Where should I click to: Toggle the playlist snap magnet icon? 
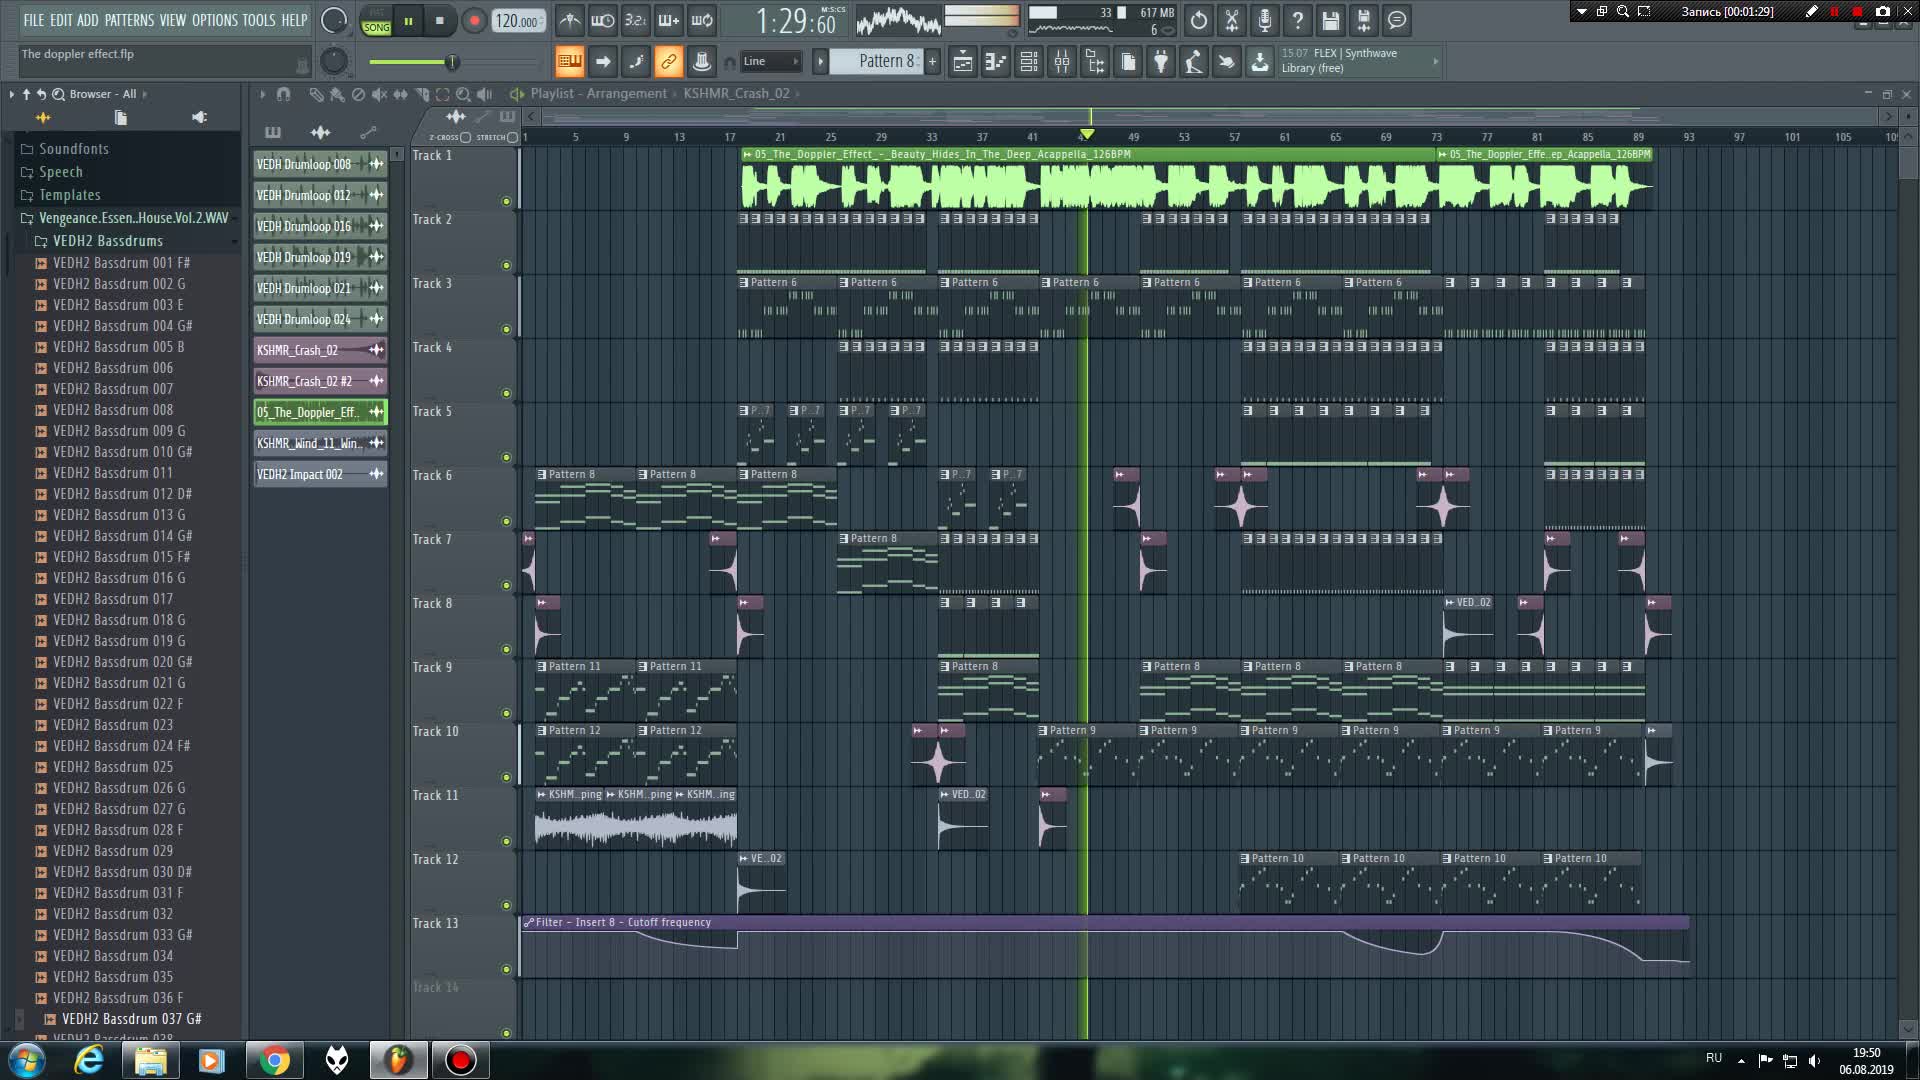coord(283,94)
